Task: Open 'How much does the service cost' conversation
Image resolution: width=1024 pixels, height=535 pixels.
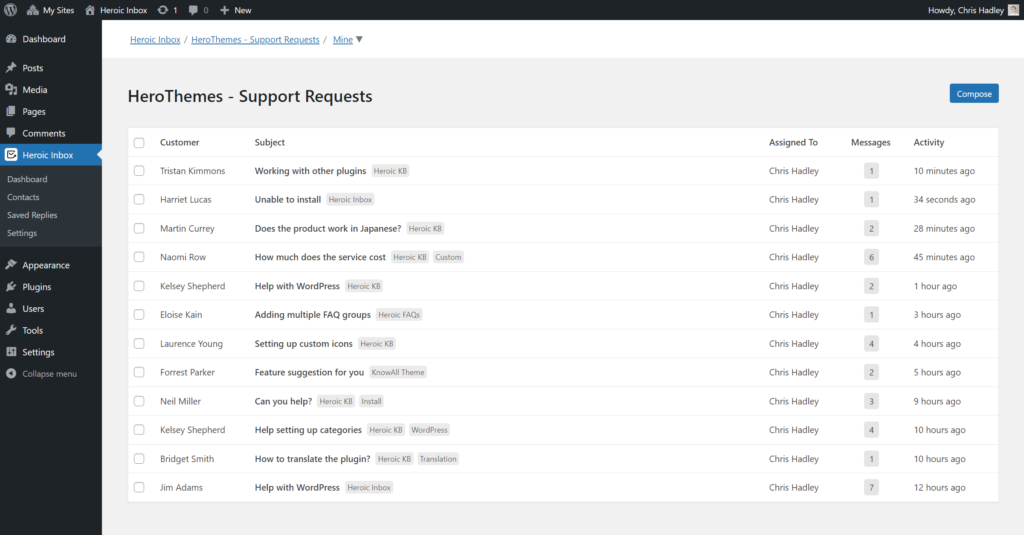Action: pos(320,257)
